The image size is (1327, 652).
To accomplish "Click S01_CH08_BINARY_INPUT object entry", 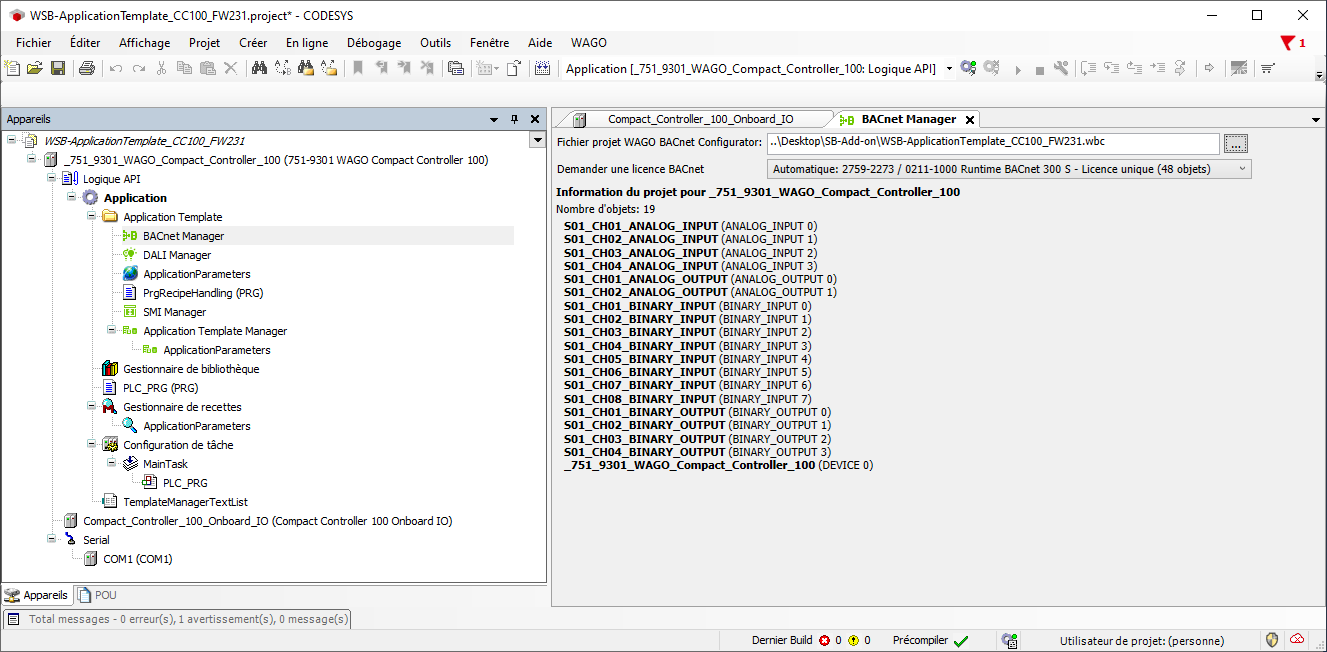I will click(687, 398).
